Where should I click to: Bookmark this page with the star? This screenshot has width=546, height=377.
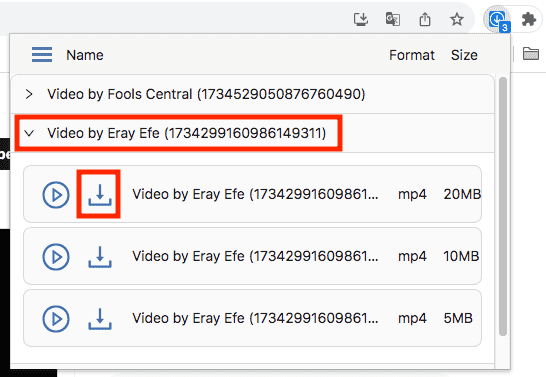(x=457, y=19)
